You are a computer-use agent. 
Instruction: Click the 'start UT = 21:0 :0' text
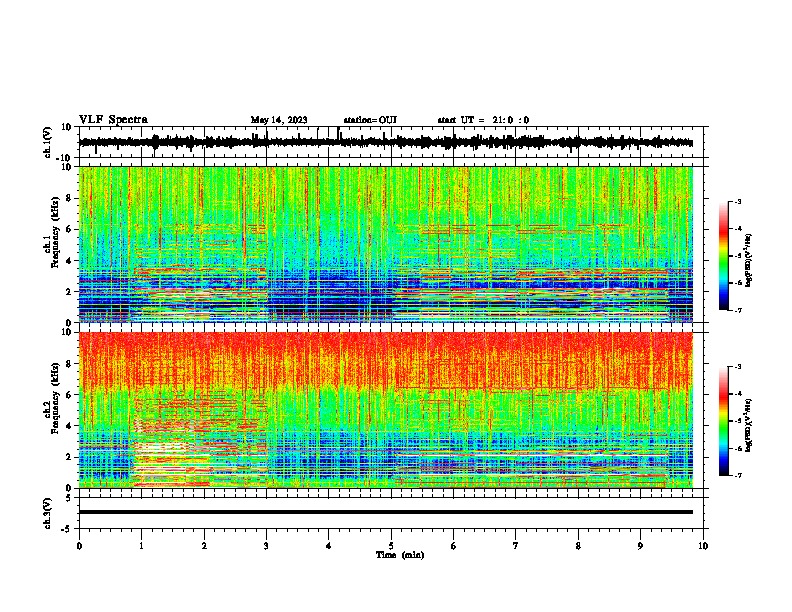[483, 120]
